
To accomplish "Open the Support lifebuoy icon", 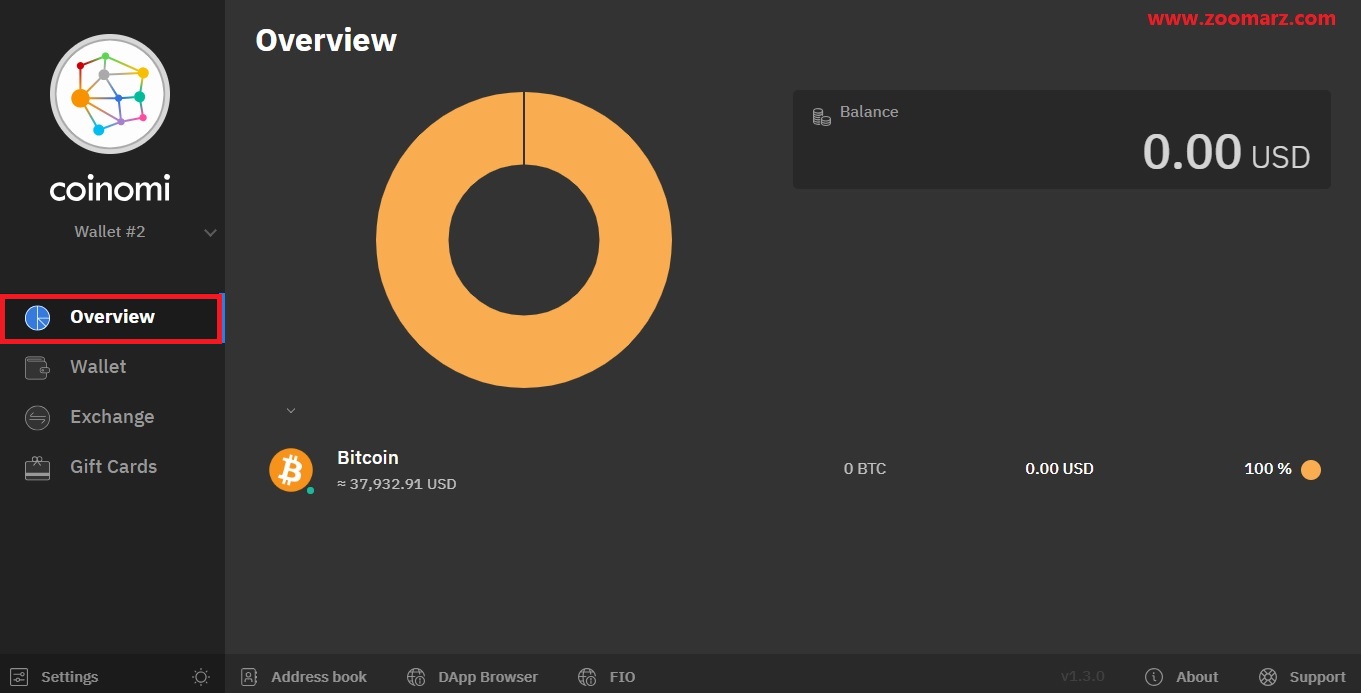I will click(x=1268, y=677).
